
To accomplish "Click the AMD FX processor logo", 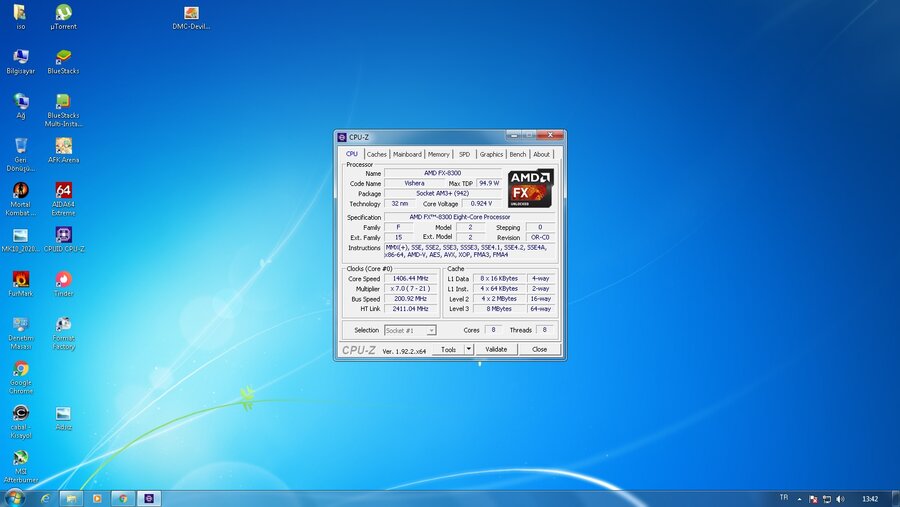I will coord(530,188).
